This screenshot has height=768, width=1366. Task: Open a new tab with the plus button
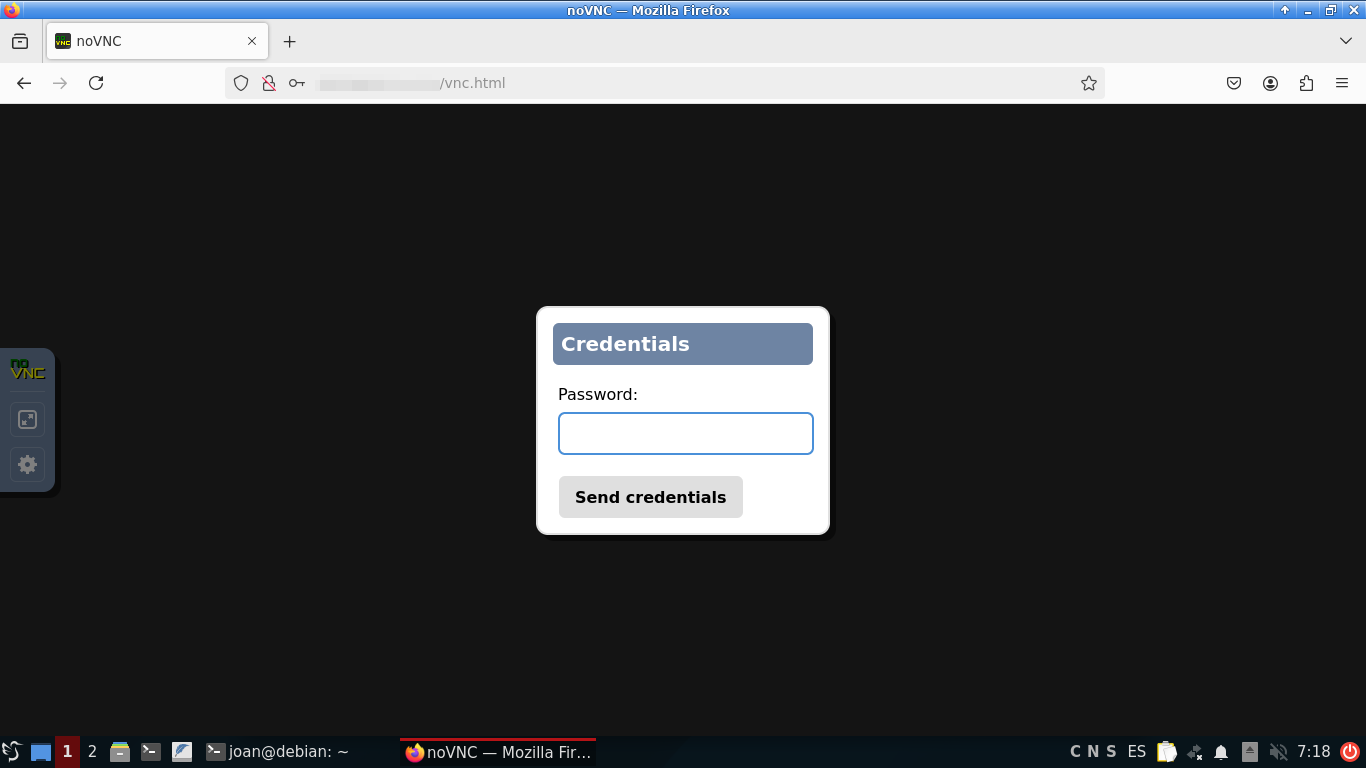pos(289,41)
